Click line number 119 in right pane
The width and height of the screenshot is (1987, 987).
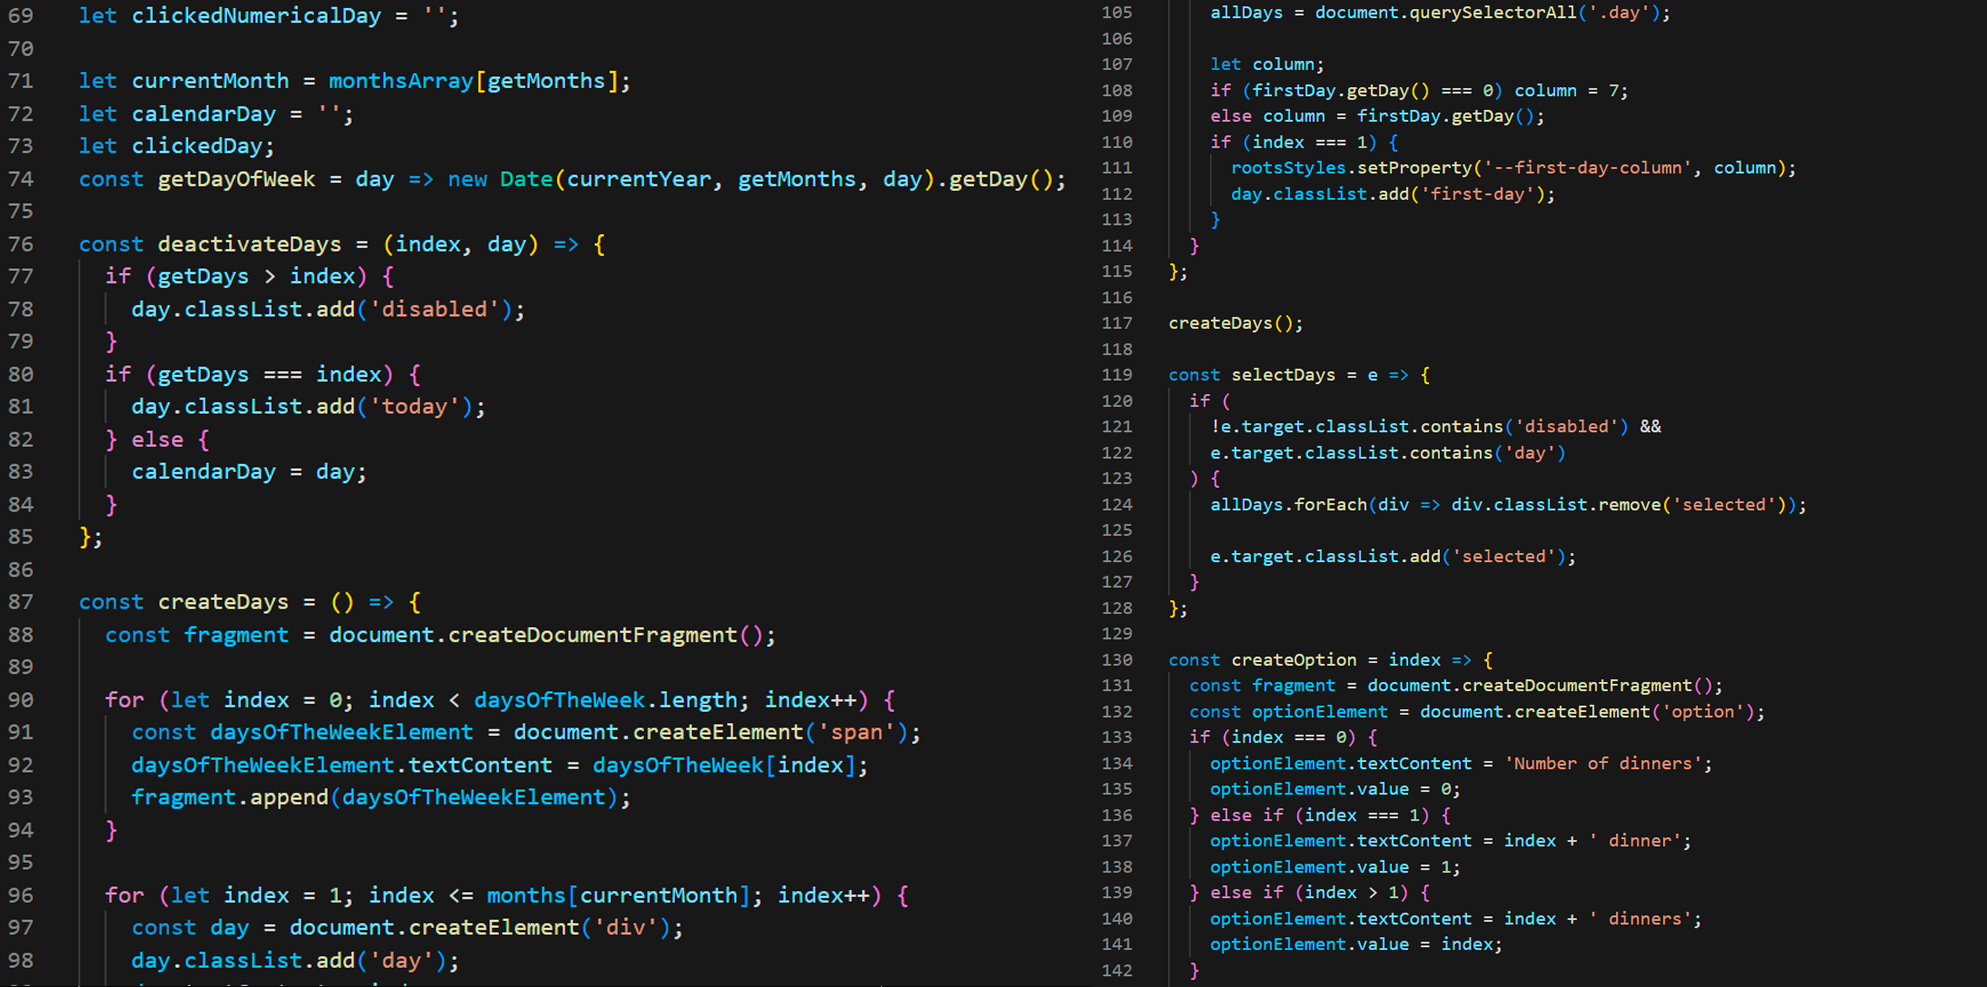1117,375
